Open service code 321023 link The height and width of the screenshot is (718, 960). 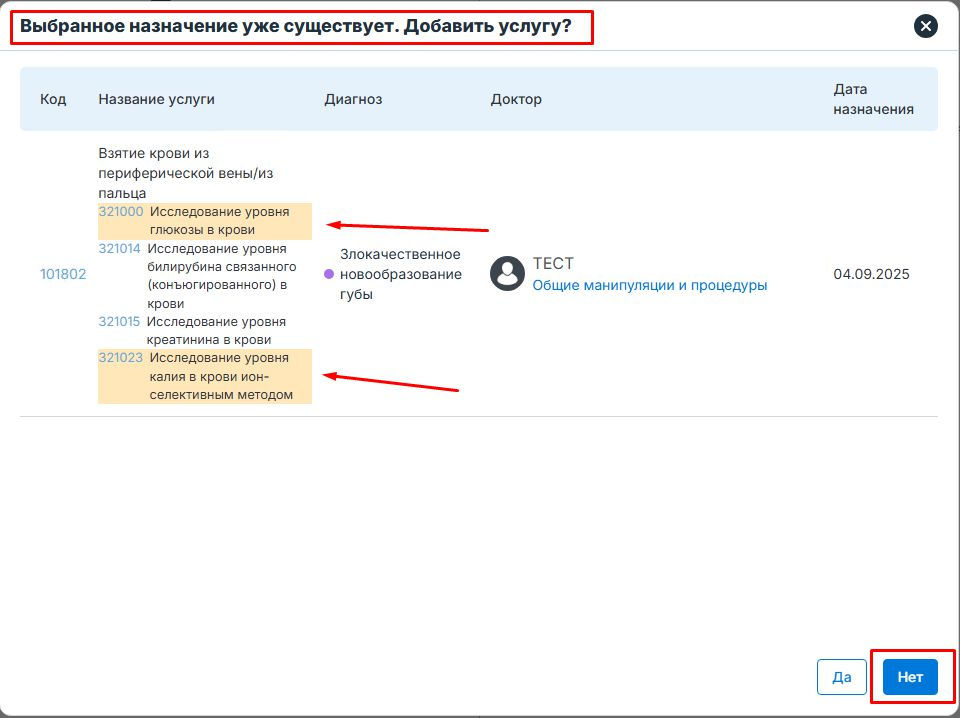point(121,358)
